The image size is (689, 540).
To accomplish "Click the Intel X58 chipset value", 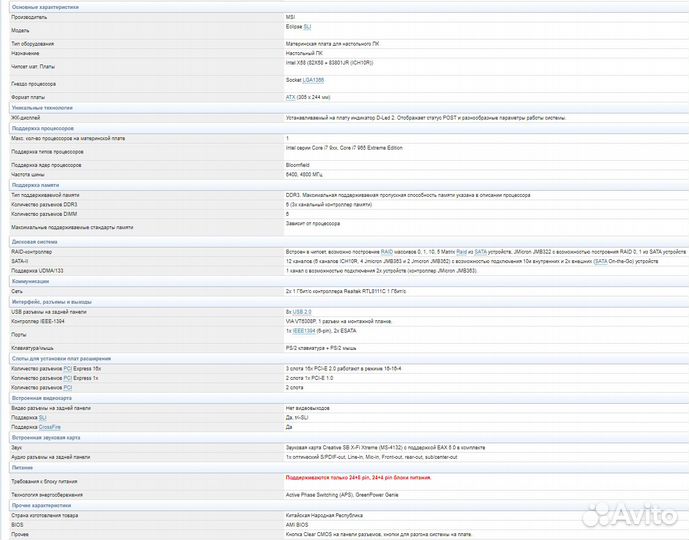I will point(330,63).
